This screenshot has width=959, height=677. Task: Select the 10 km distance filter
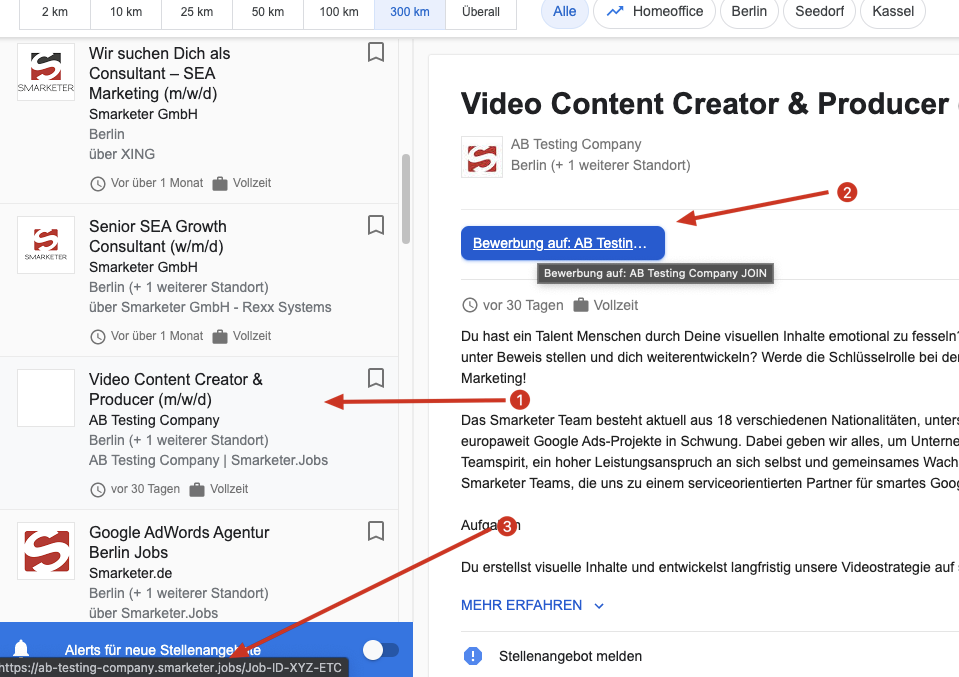(x=126, y=12)
